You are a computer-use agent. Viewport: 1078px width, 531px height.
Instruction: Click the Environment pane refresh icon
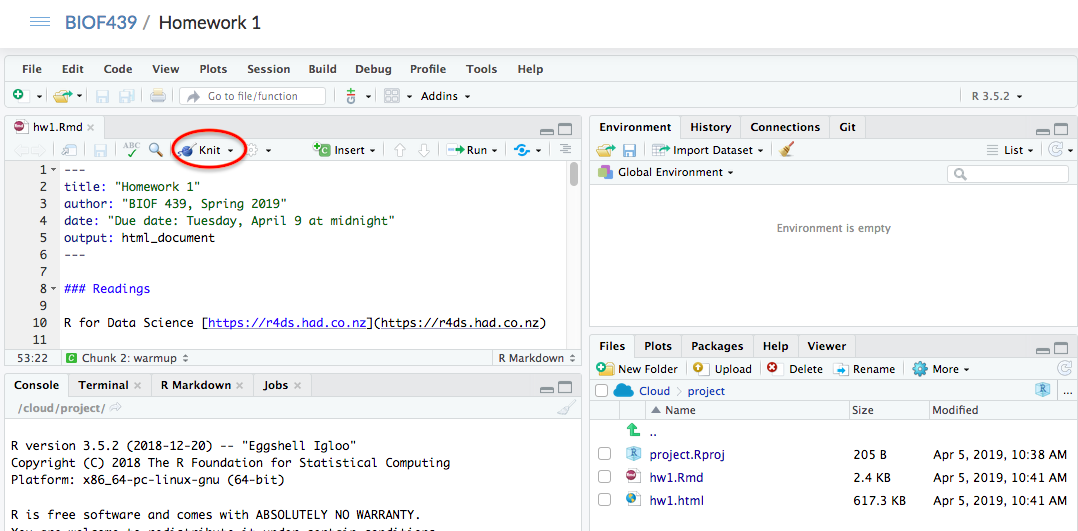point(1053,149)
